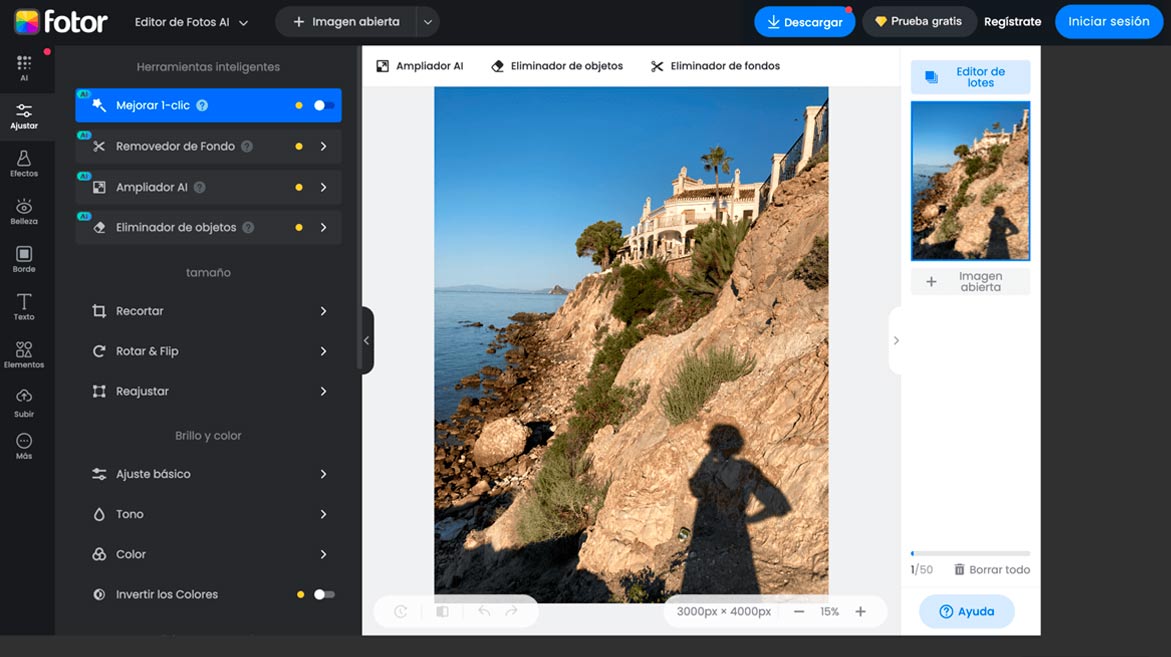Click the image count progress bar
Image resolution: width=1171 pixels, height=657 pixels.
[970, 553]
